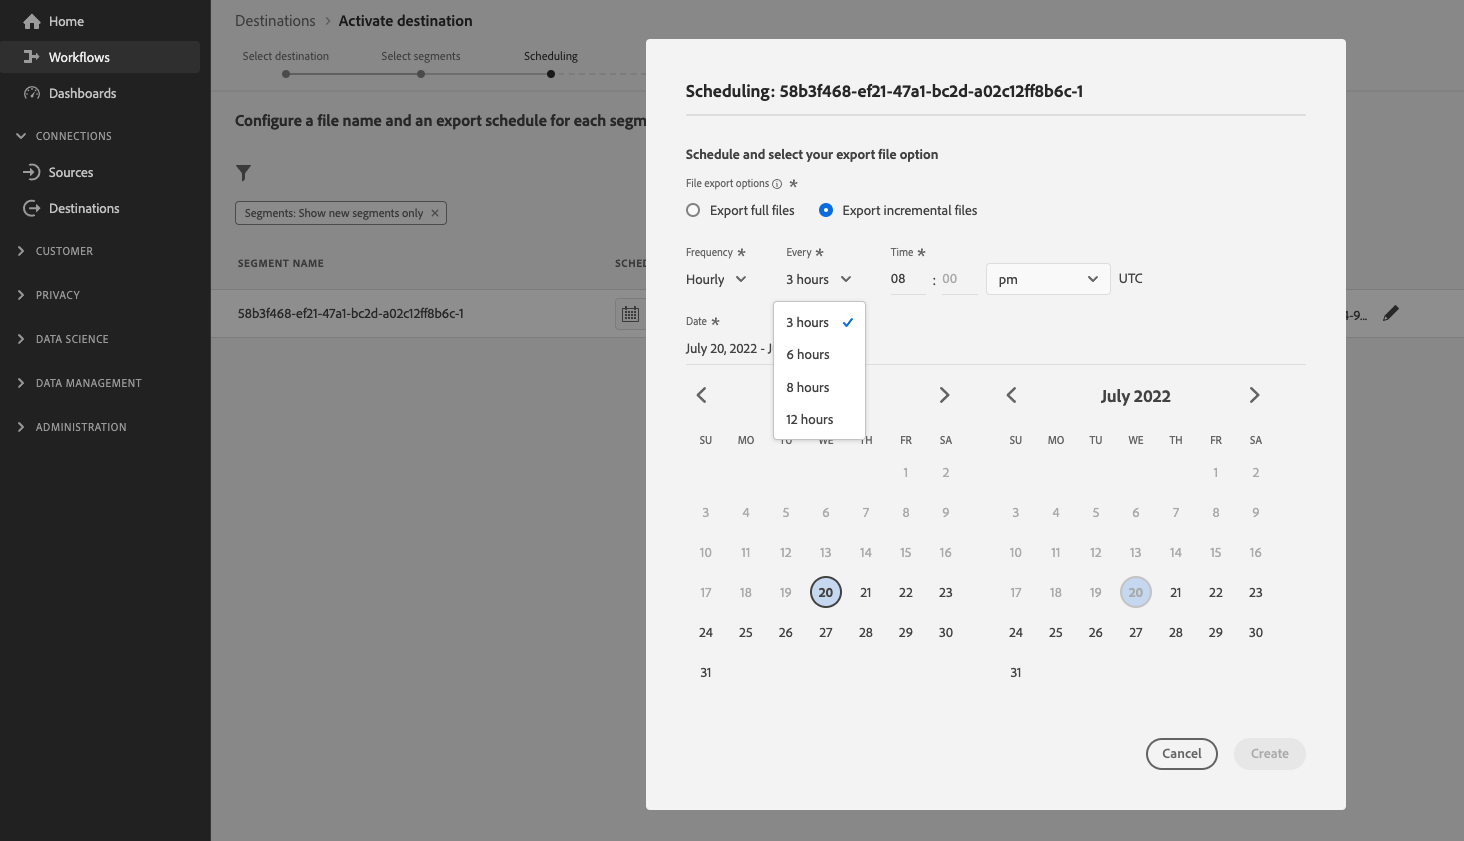Go to previous month in left calendar
Screen dimensions: 1464x841
702,395
